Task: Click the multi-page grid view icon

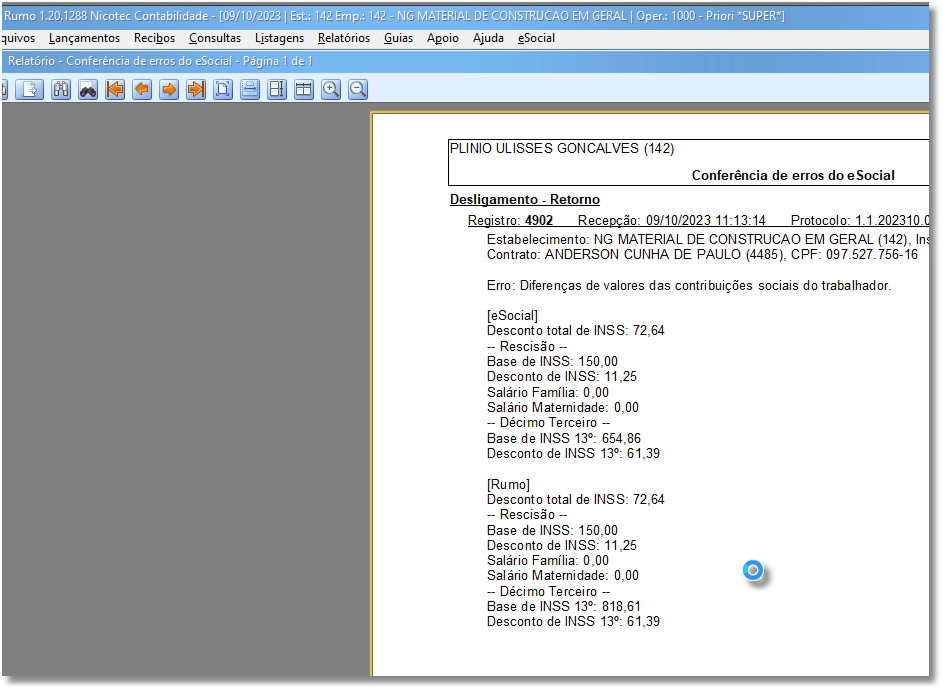Action: point(304,90)
